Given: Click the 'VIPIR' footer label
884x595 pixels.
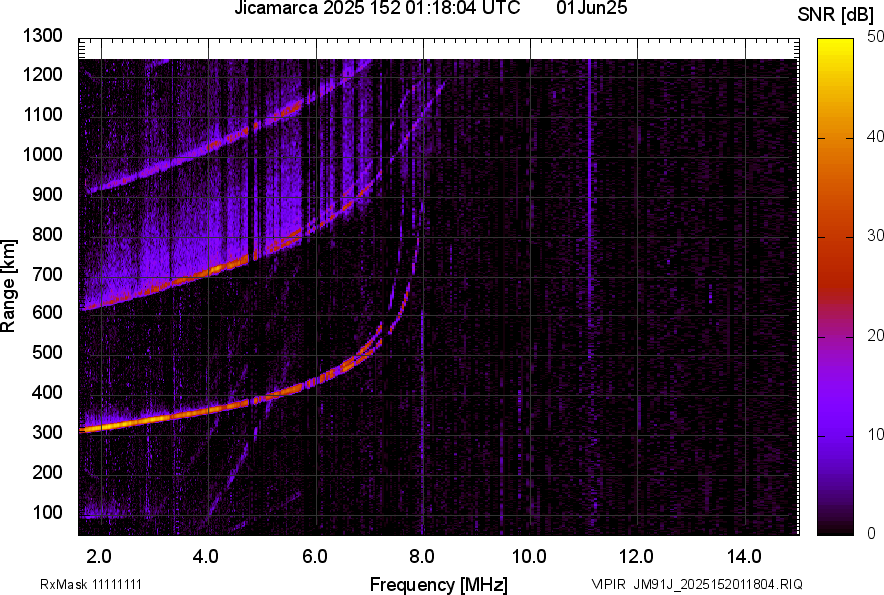Looking at the screenshot, I should pyautogui.click(x=608, y=584).
